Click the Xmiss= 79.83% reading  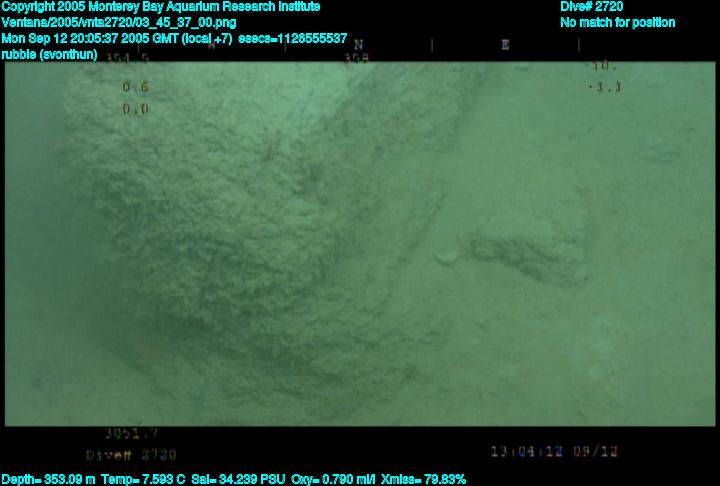[x=423, y=479]
